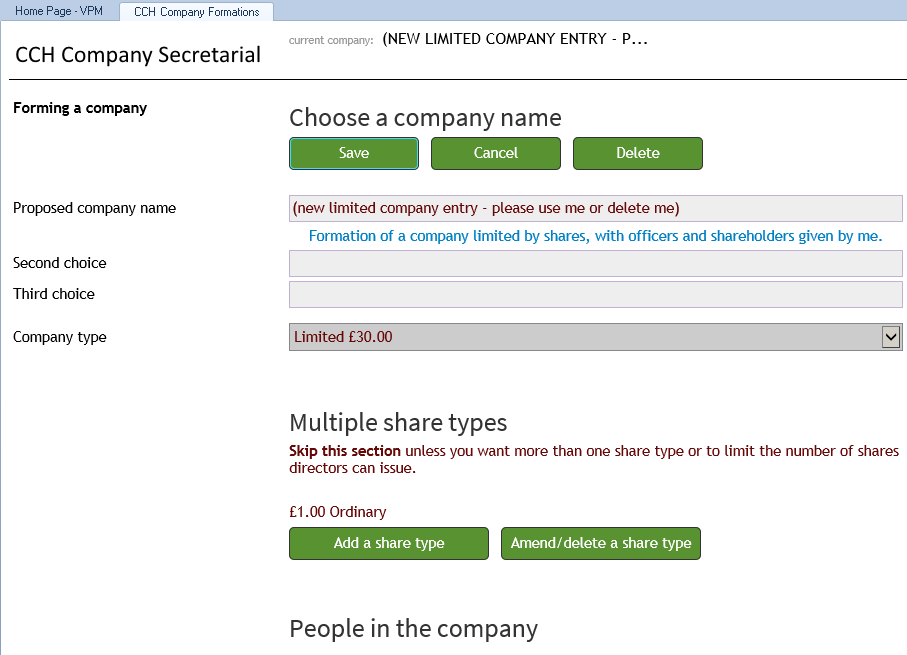The width and height of the screenshot is (907, 655).
Task: Select the CCH Company Formations tab
Action: tap(196, 12)
